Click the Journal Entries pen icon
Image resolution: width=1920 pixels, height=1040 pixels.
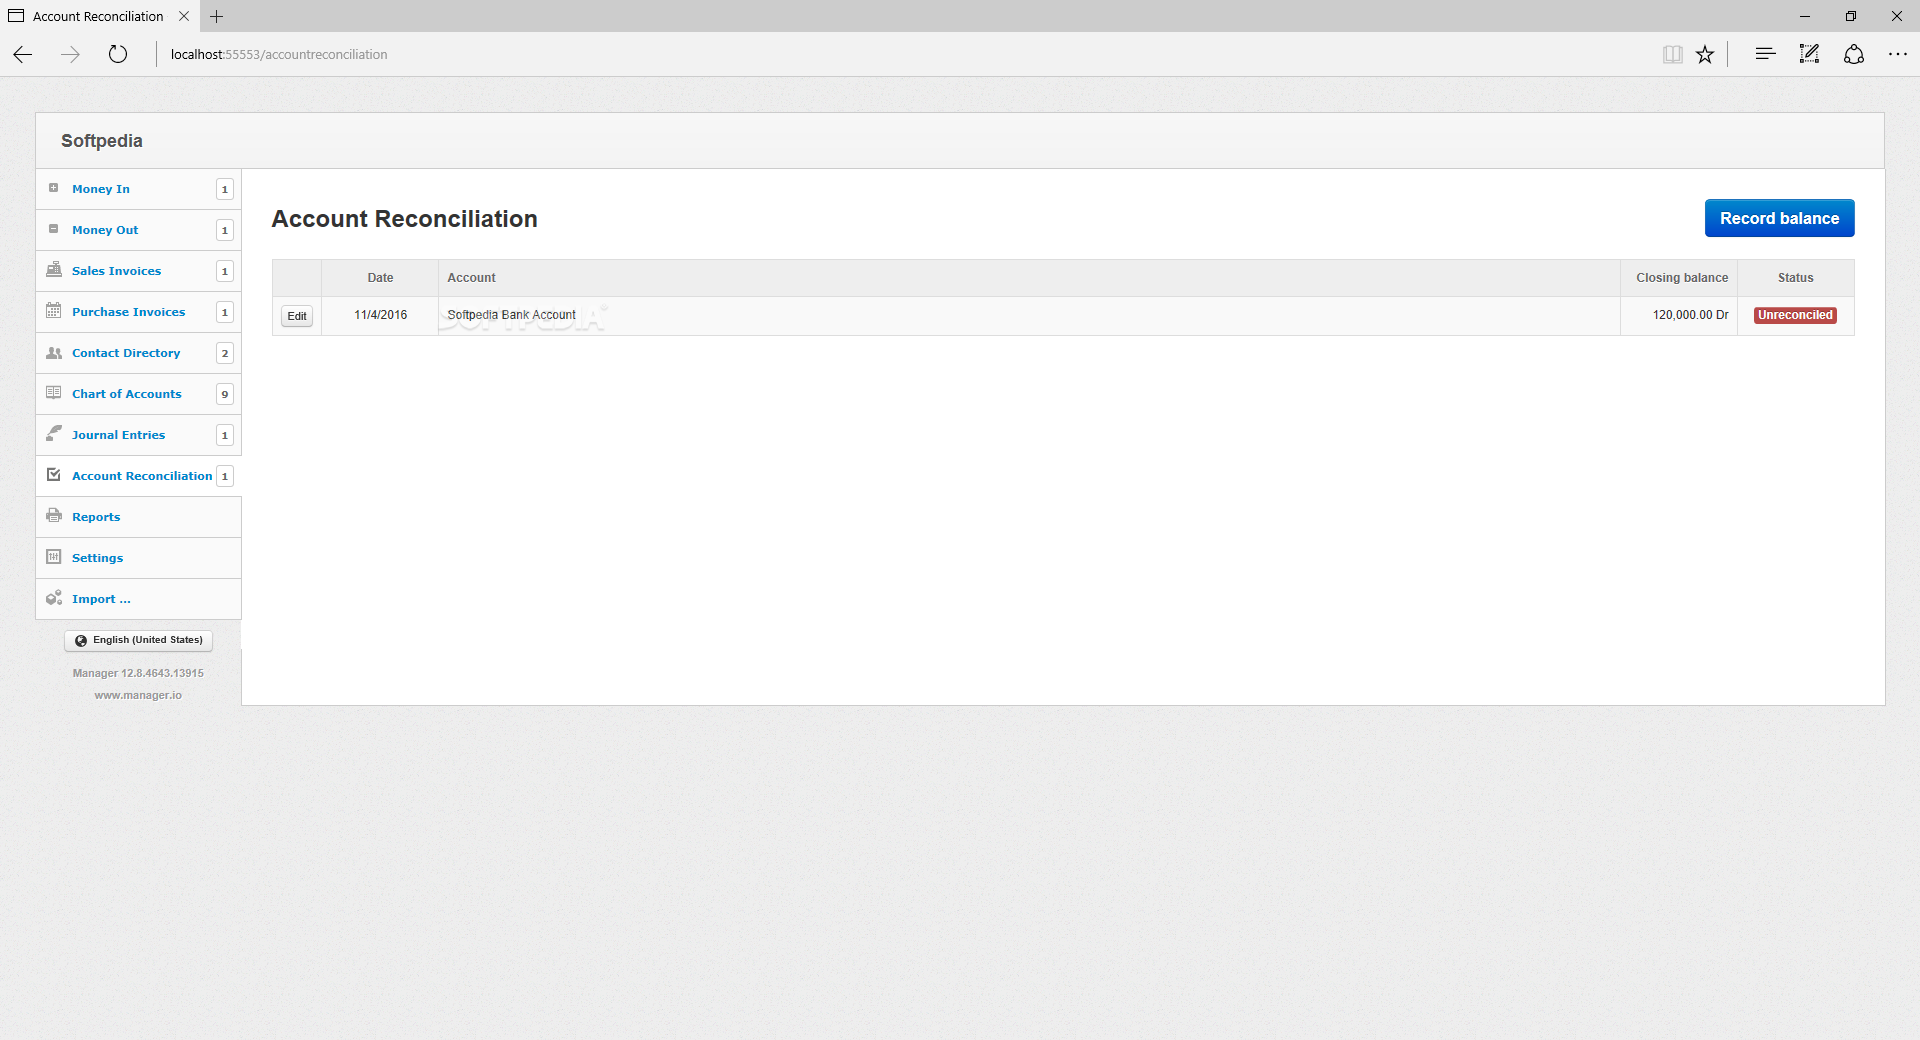click(x=54, y=434)
